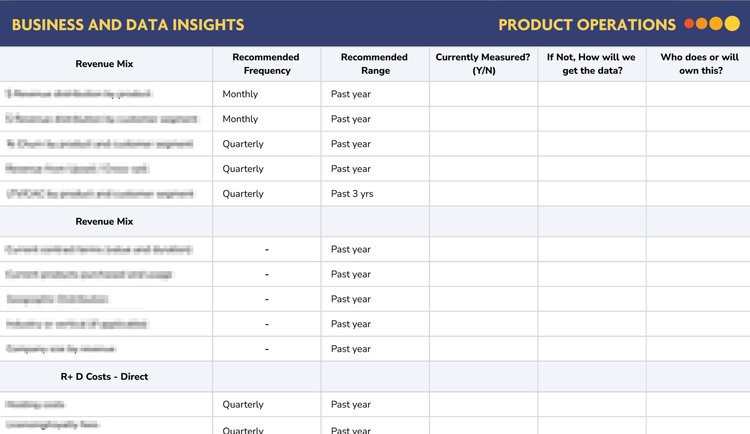The width and height of the screenshot is (750, 434).
Task: Select the Currently Measured? (Y/N) header
Action: pos(483,64)
